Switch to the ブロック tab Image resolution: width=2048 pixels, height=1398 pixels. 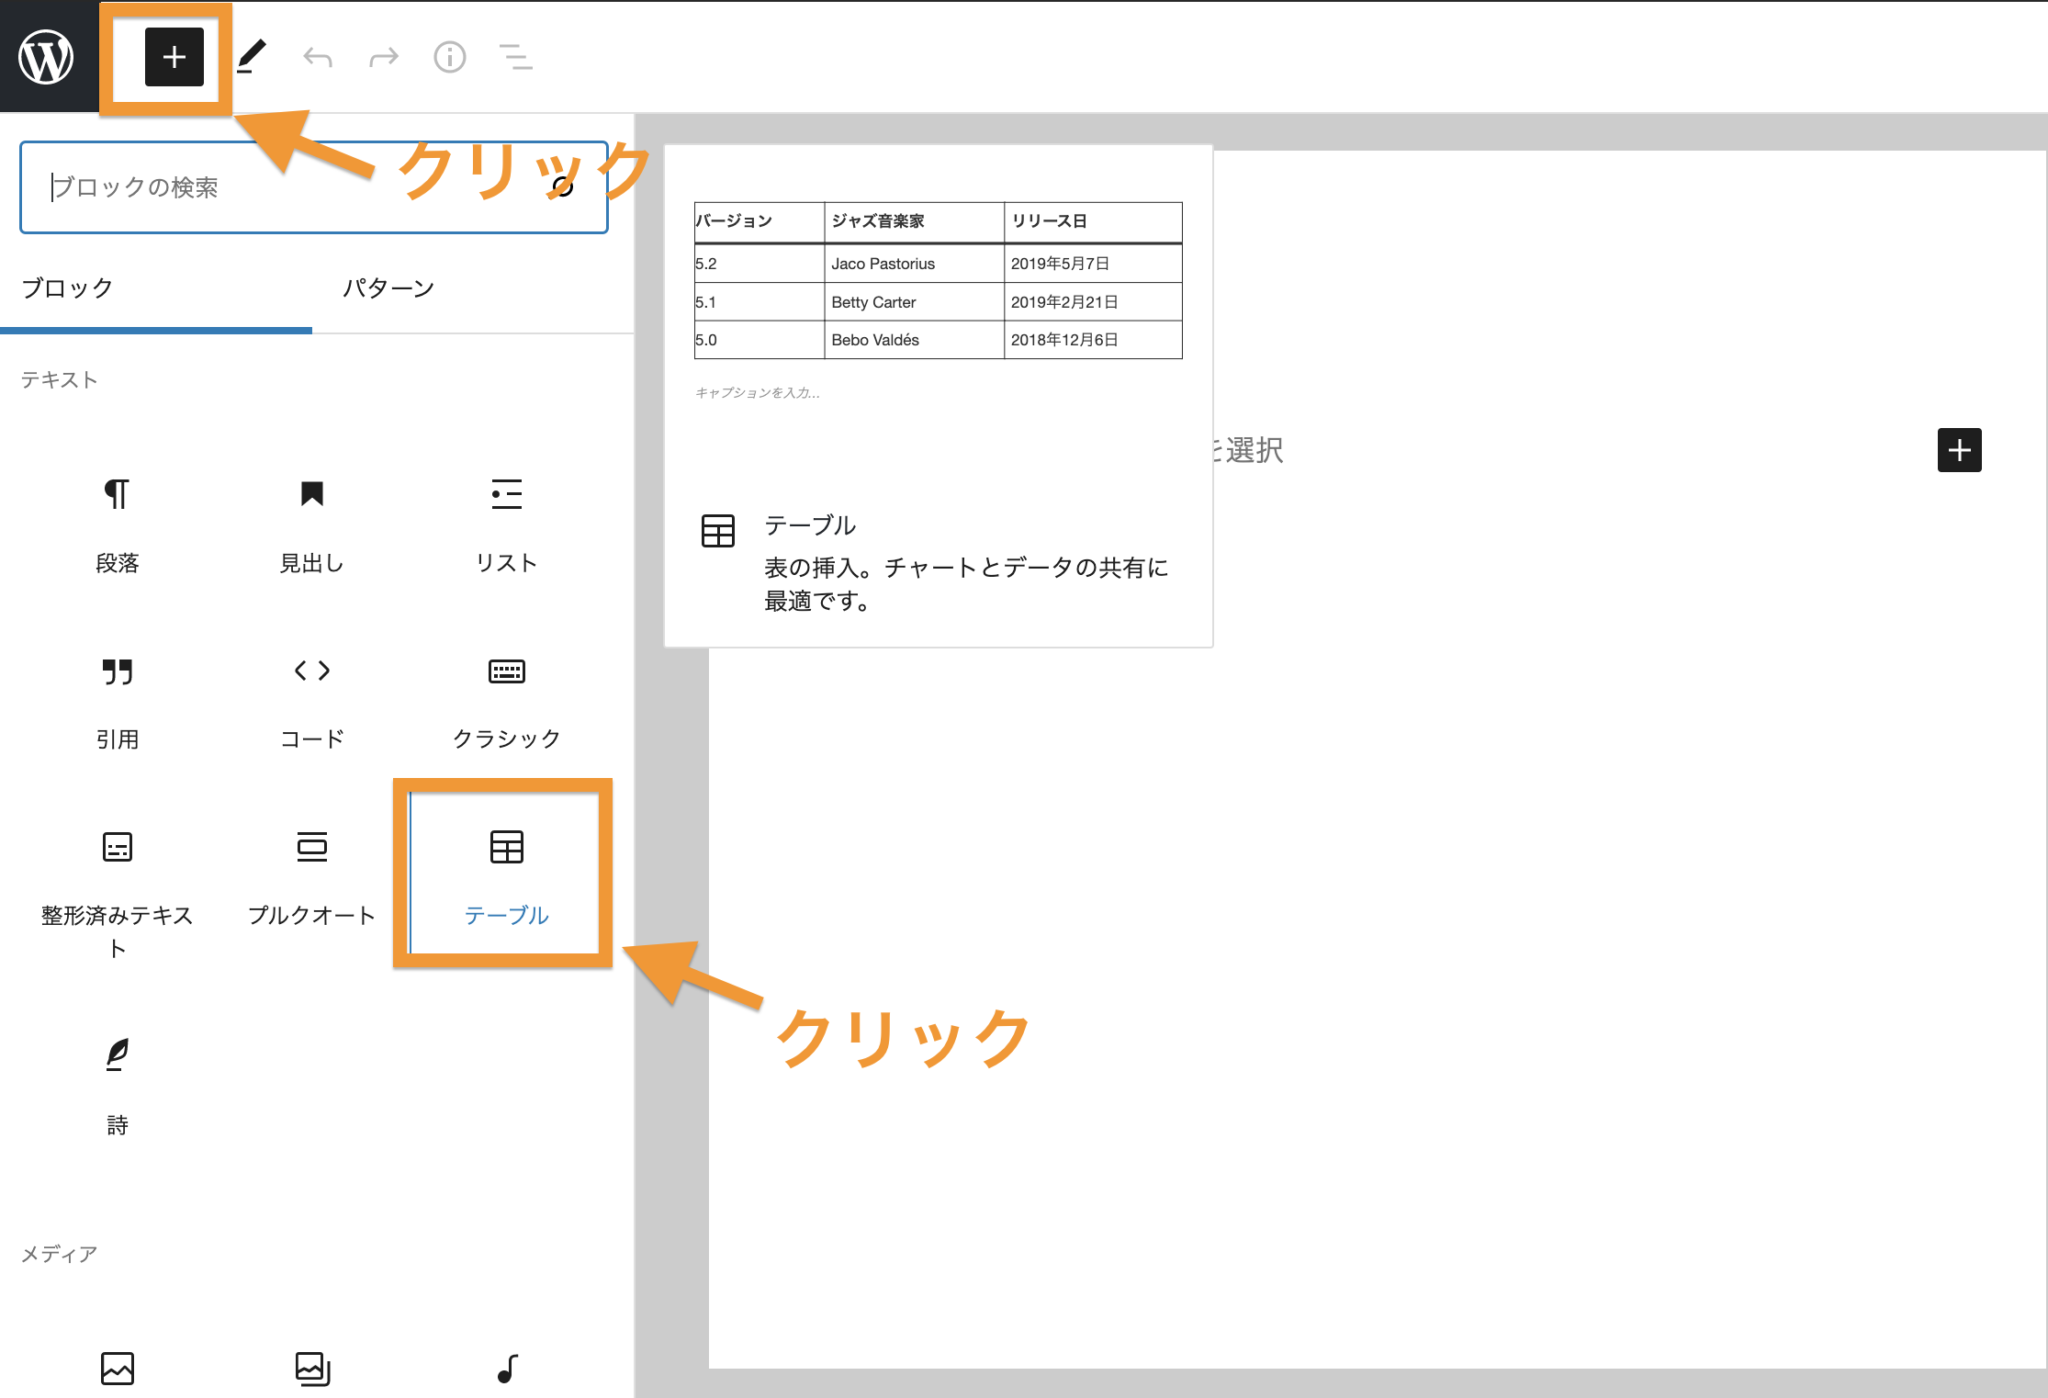[68, 289]
